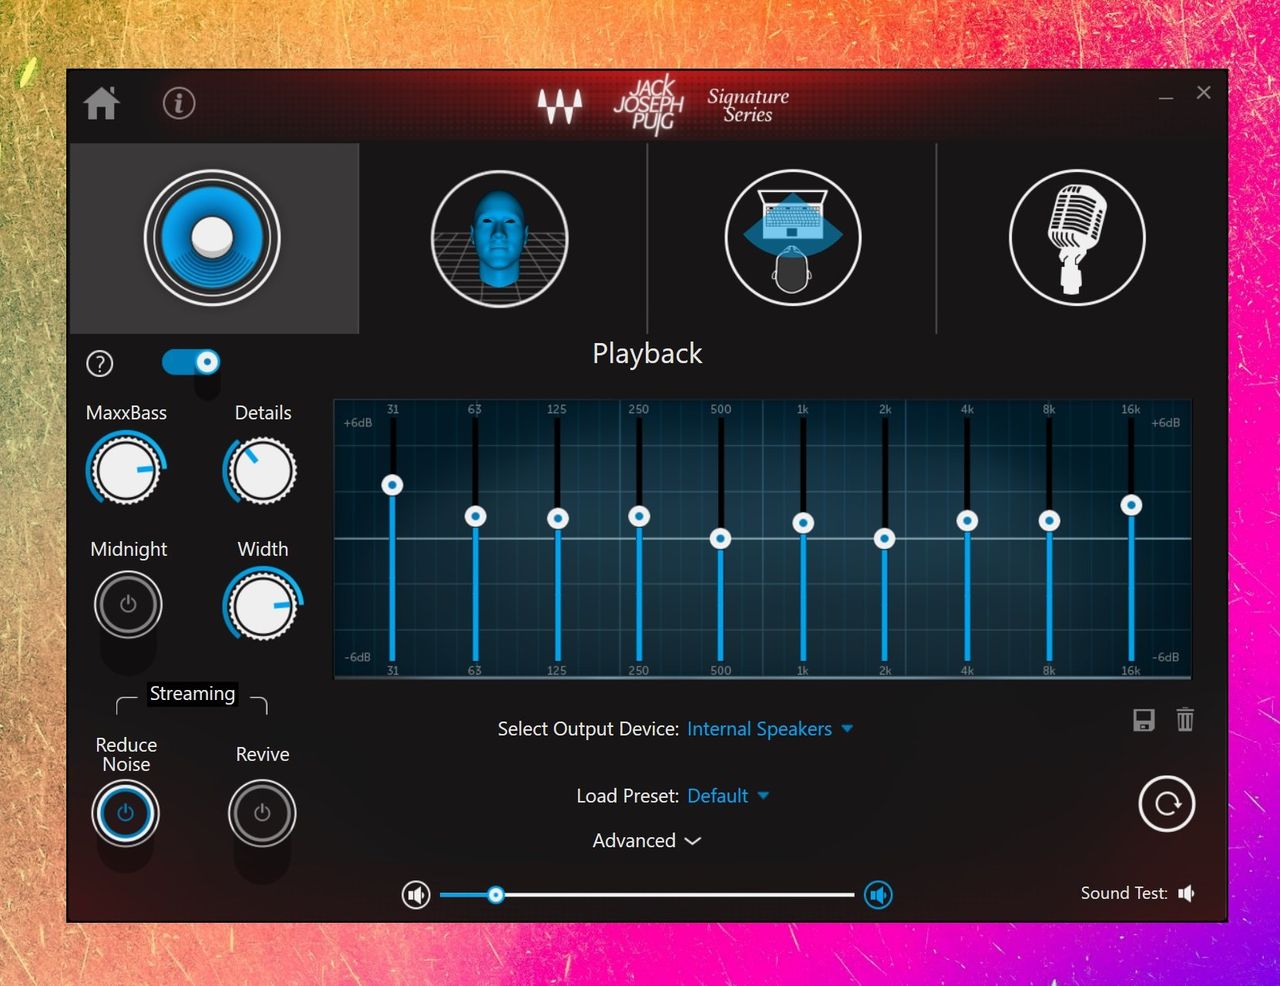Click the 16k equalizer slider handle
This screenshot has width=1280, height=986.
point(1131,505)
